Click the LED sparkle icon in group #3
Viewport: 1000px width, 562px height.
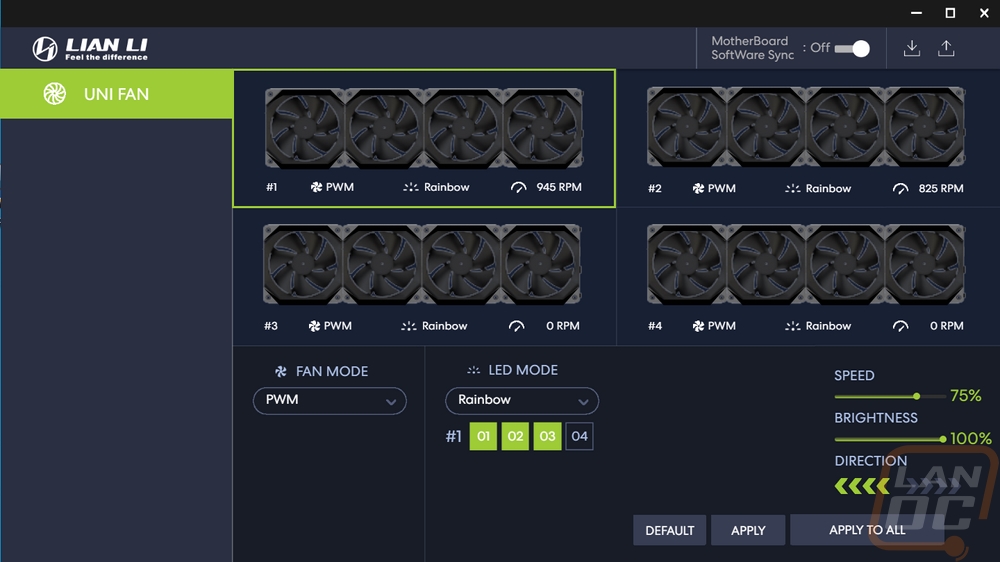(409, 326)
